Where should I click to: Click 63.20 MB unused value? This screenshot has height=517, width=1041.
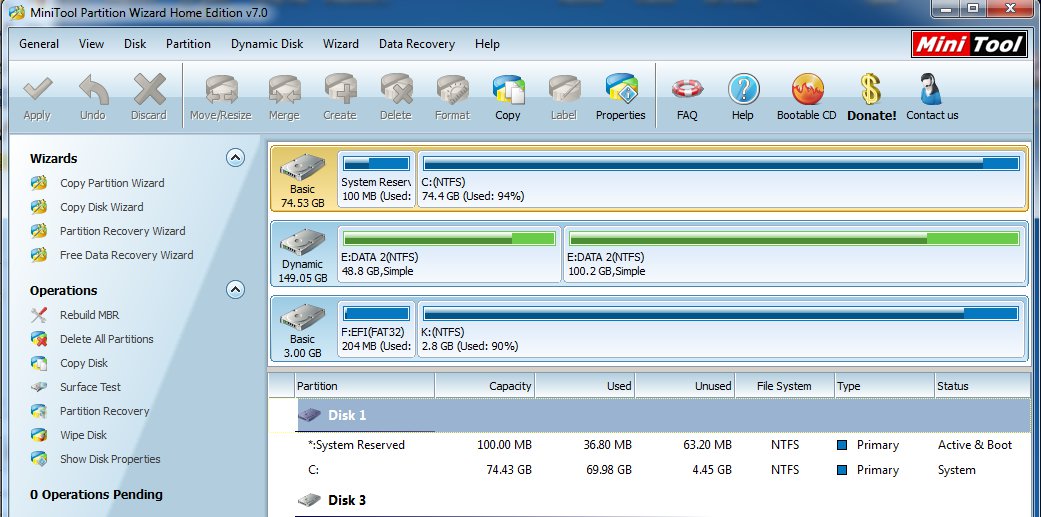(707, 445)
